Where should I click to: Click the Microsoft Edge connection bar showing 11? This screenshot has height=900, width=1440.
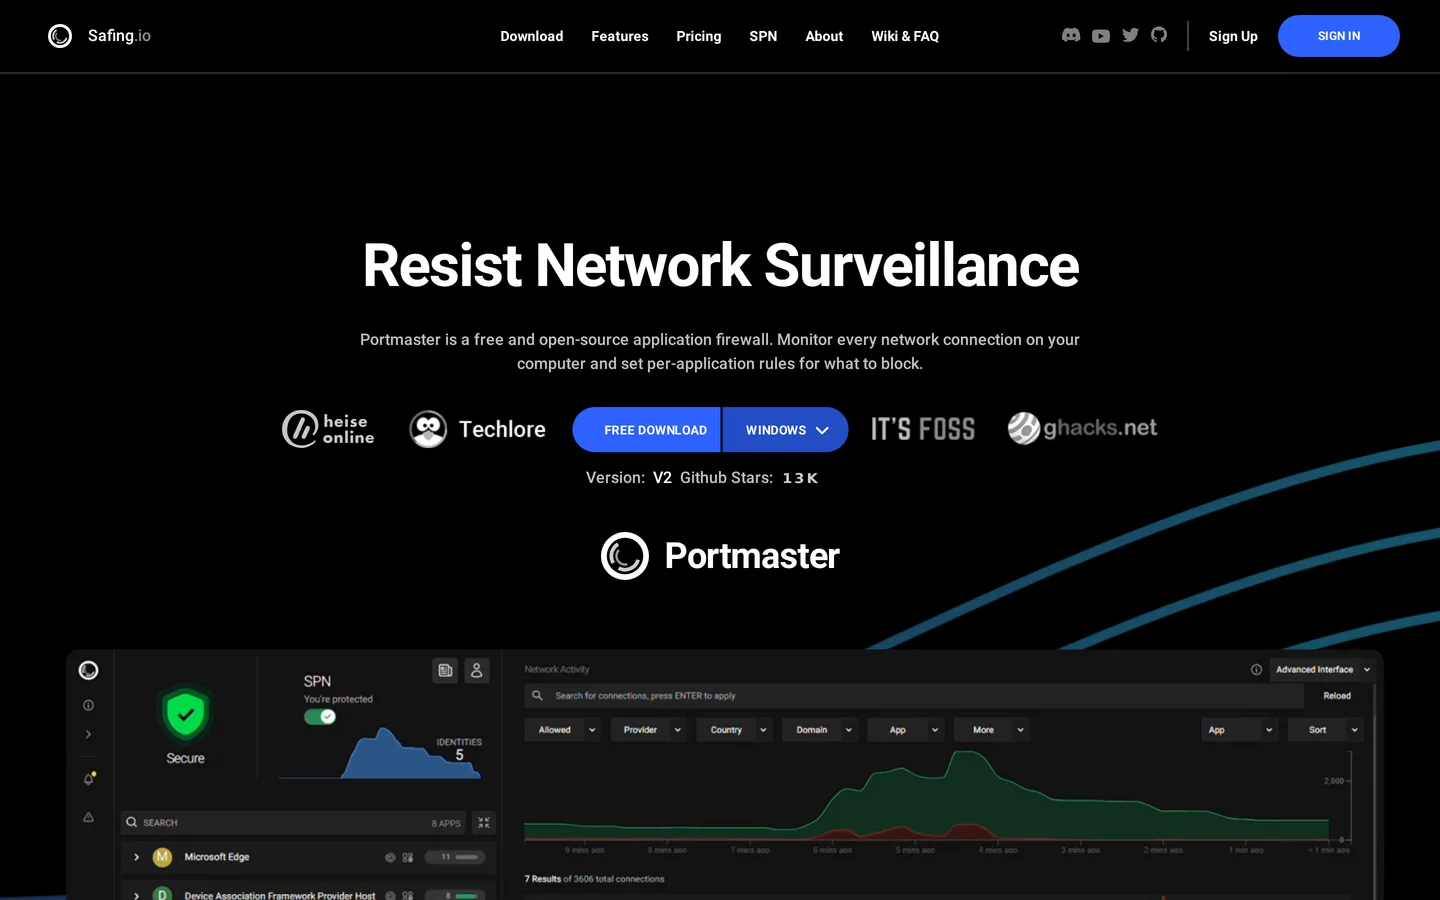pos(455,857)
